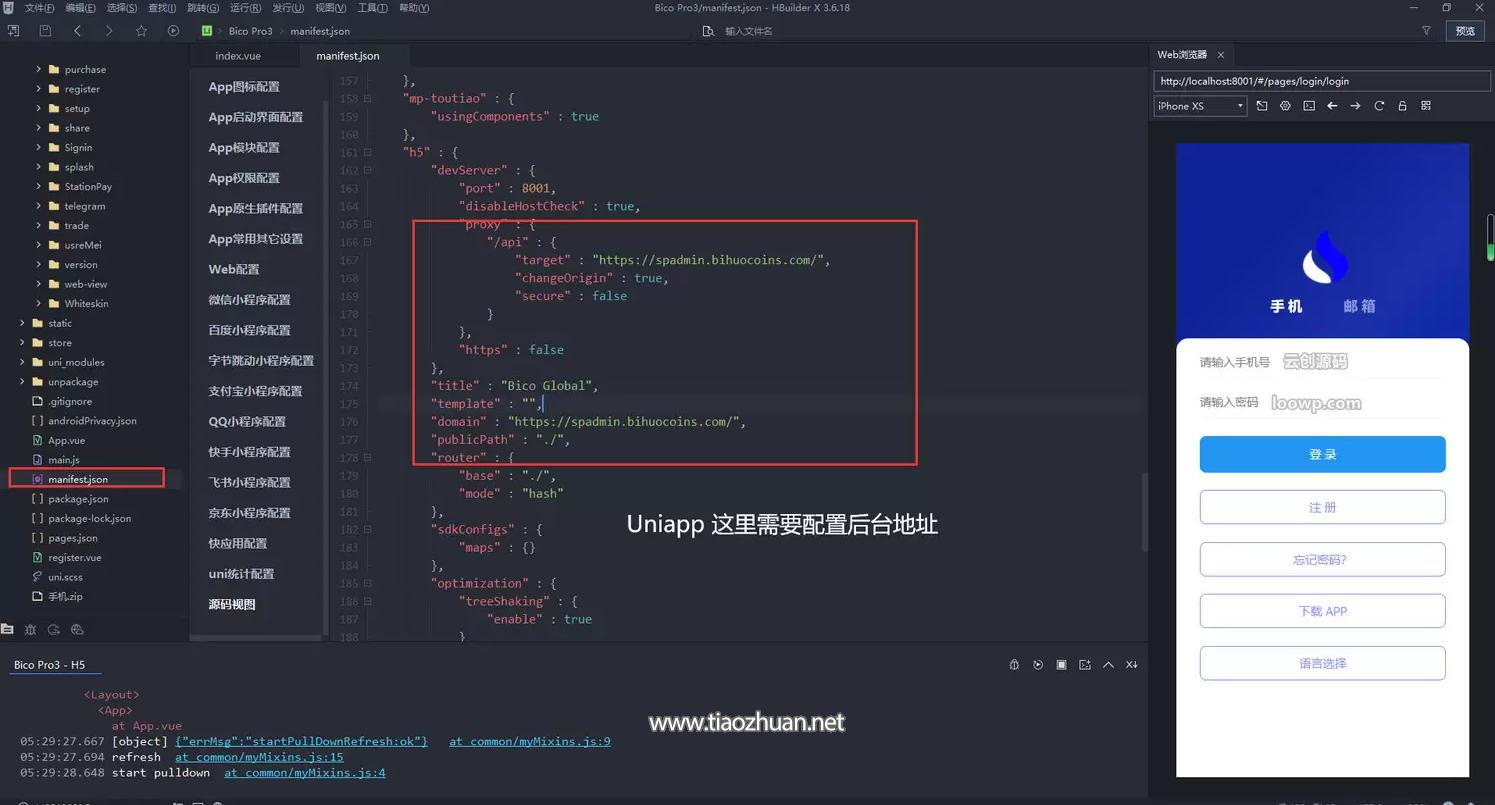The height and width of the screenshot is (805, 1495).
Task: Click the filter funnel icon at top right
Action: coord(1426,31)
